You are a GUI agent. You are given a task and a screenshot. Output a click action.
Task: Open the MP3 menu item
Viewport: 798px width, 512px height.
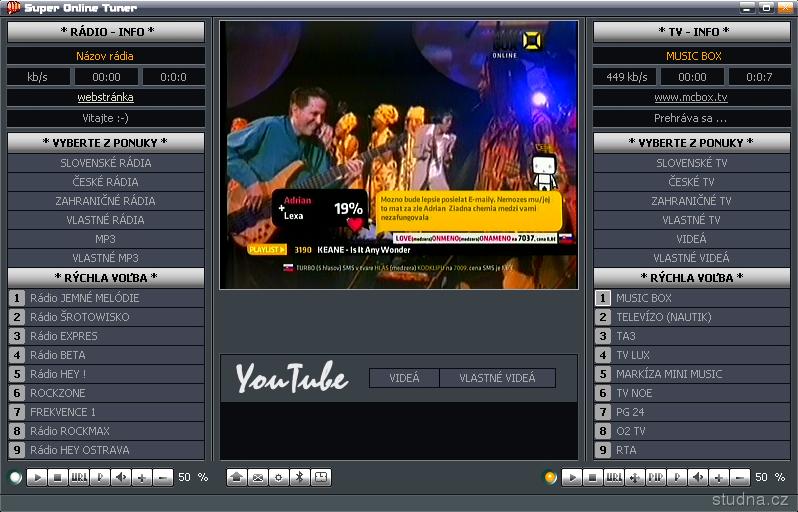coord(106,239)
